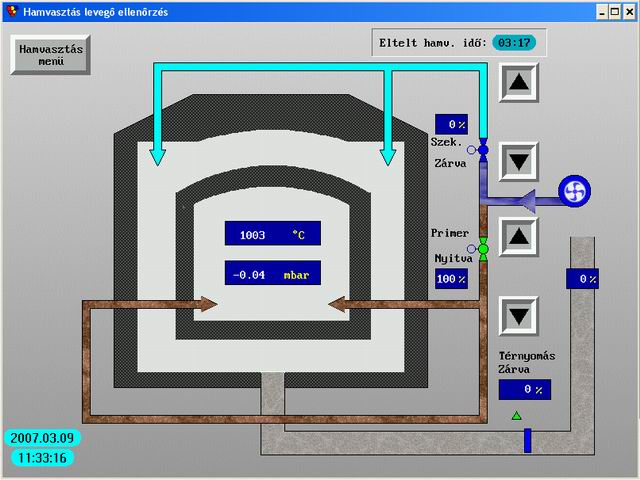Maximize the Hamvasztás levegő ellenőrzés window
This screenshot has width=640, height=480.
[615, 12]
